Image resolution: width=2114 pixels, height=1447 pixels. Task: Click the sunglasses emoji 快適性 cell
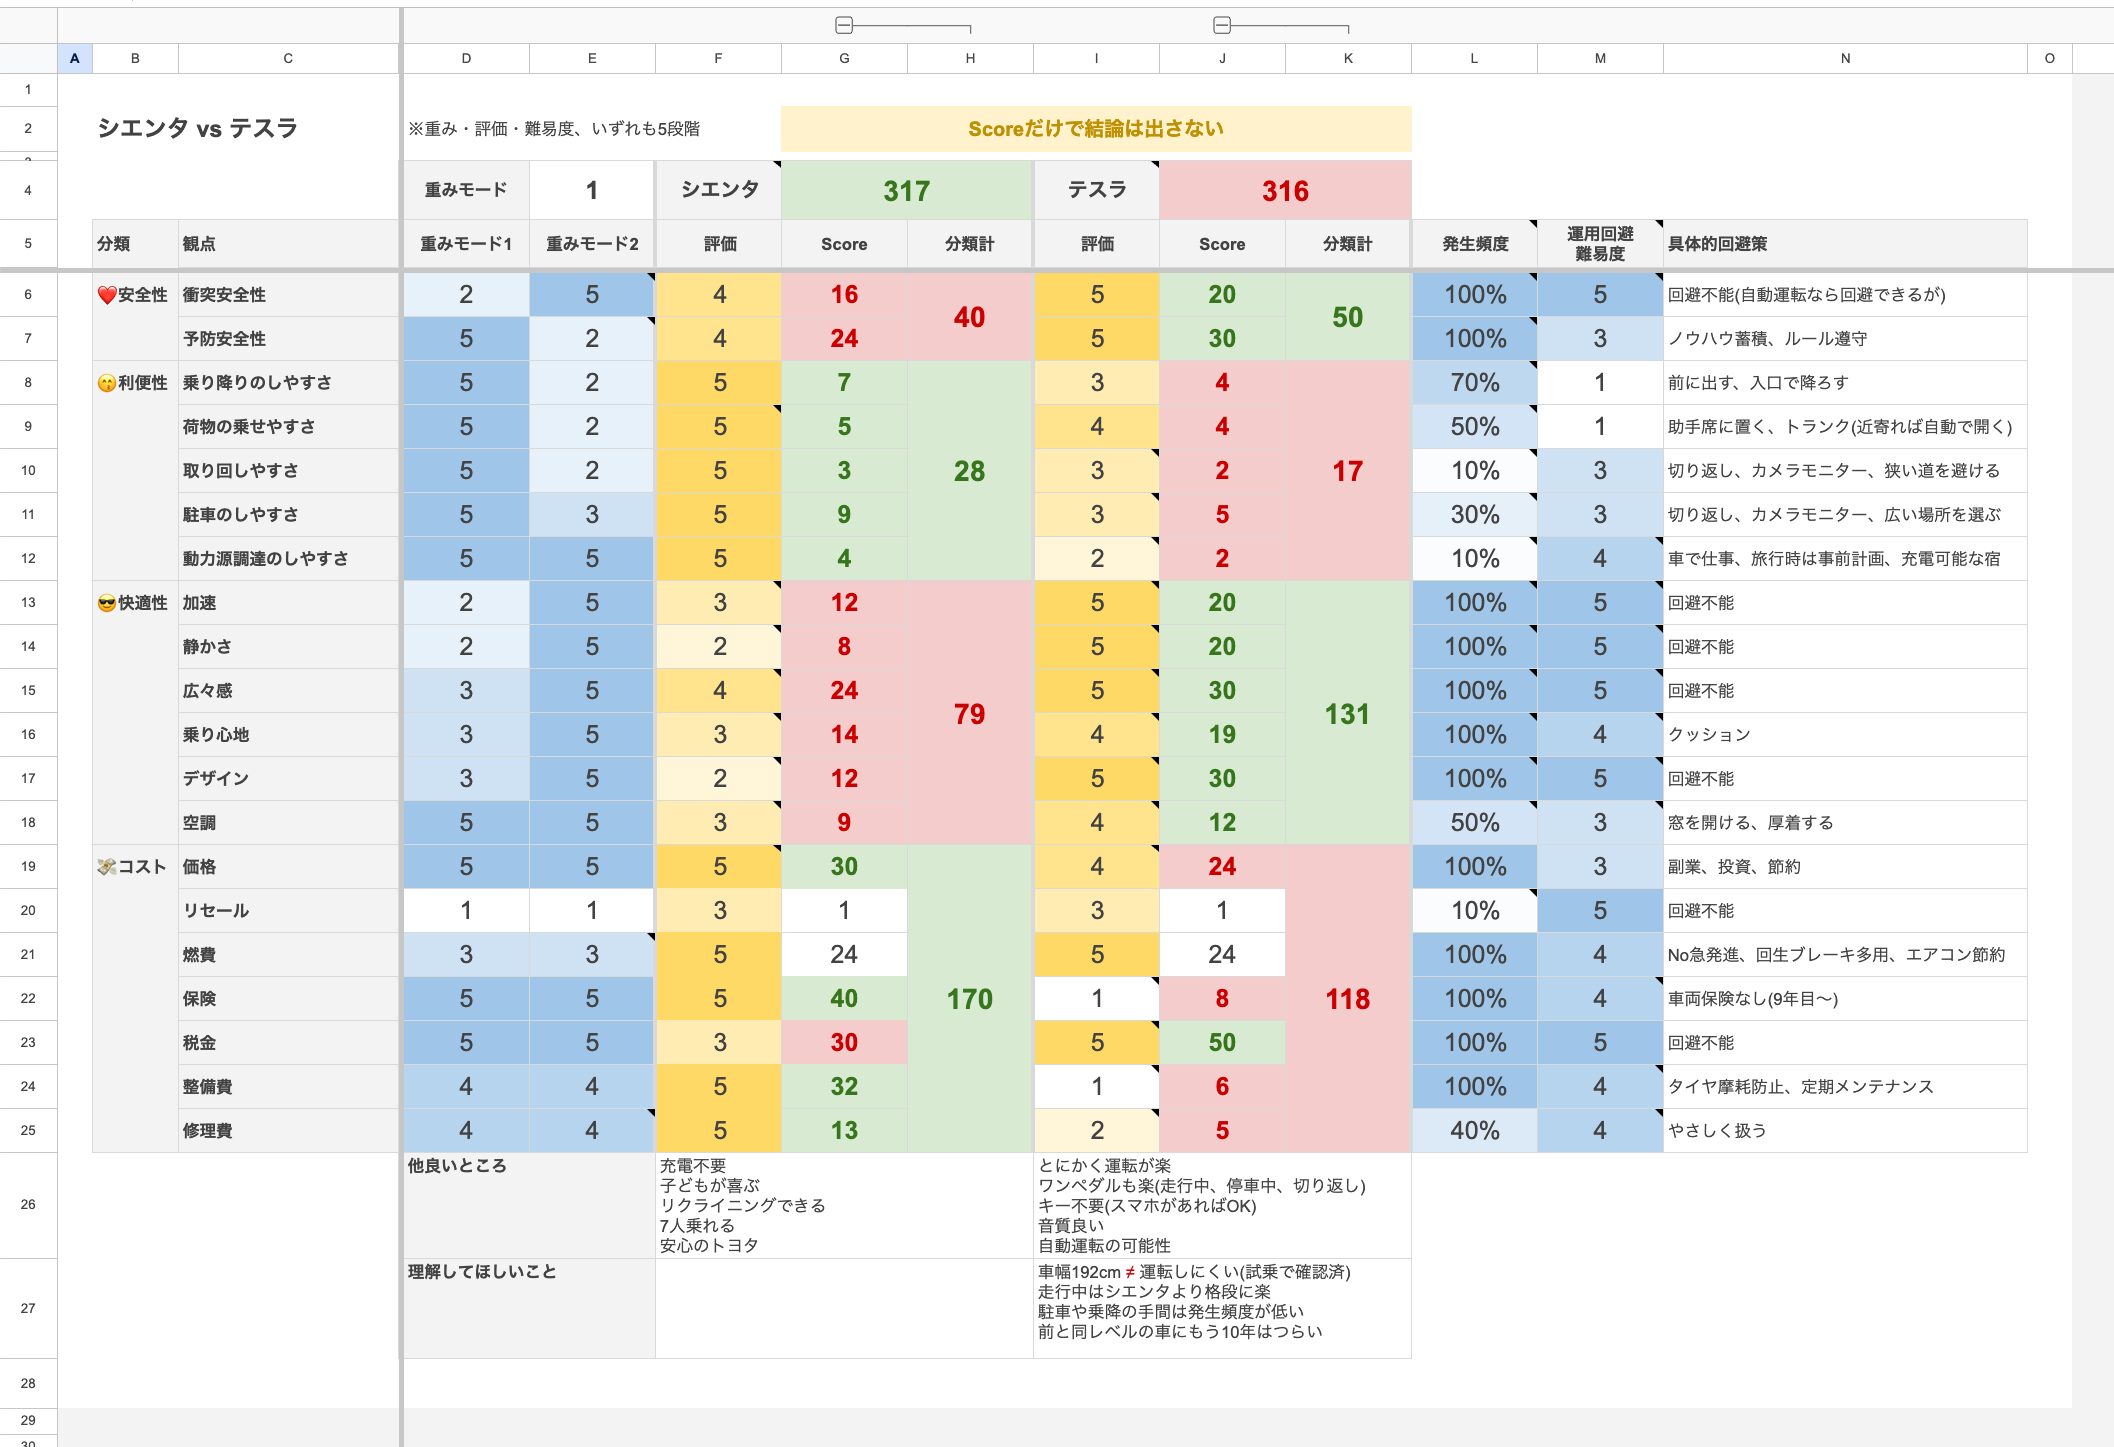pos(134,603)
